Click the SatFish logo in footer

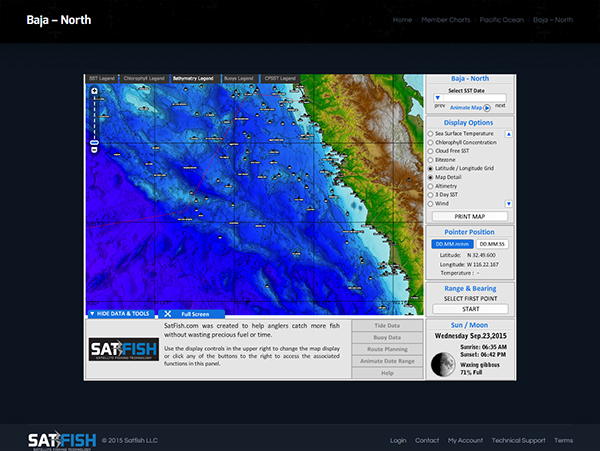click(x=62, y=440)
